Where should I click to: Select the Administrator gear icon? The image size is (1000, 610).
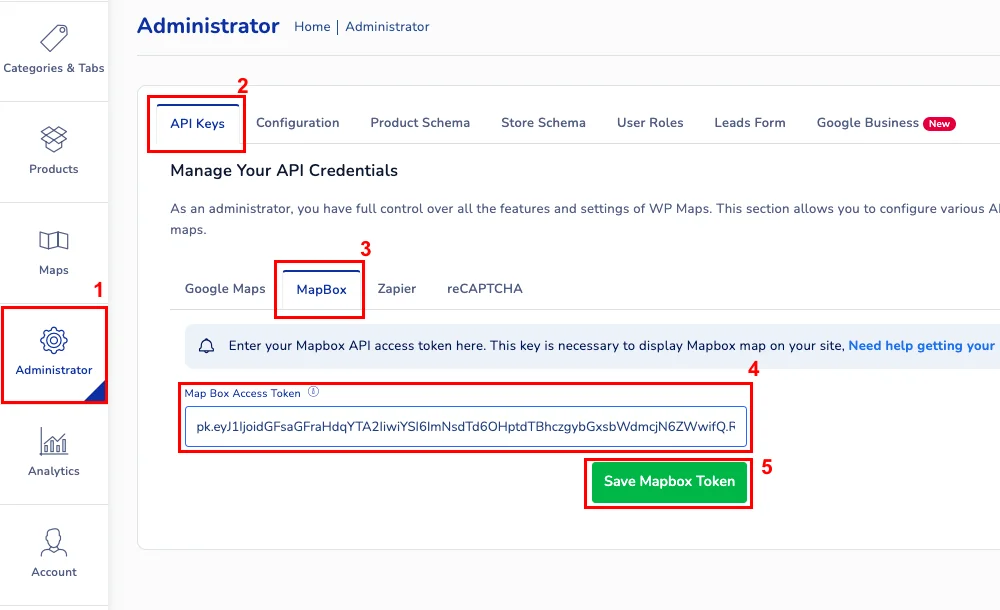[54, 340]
